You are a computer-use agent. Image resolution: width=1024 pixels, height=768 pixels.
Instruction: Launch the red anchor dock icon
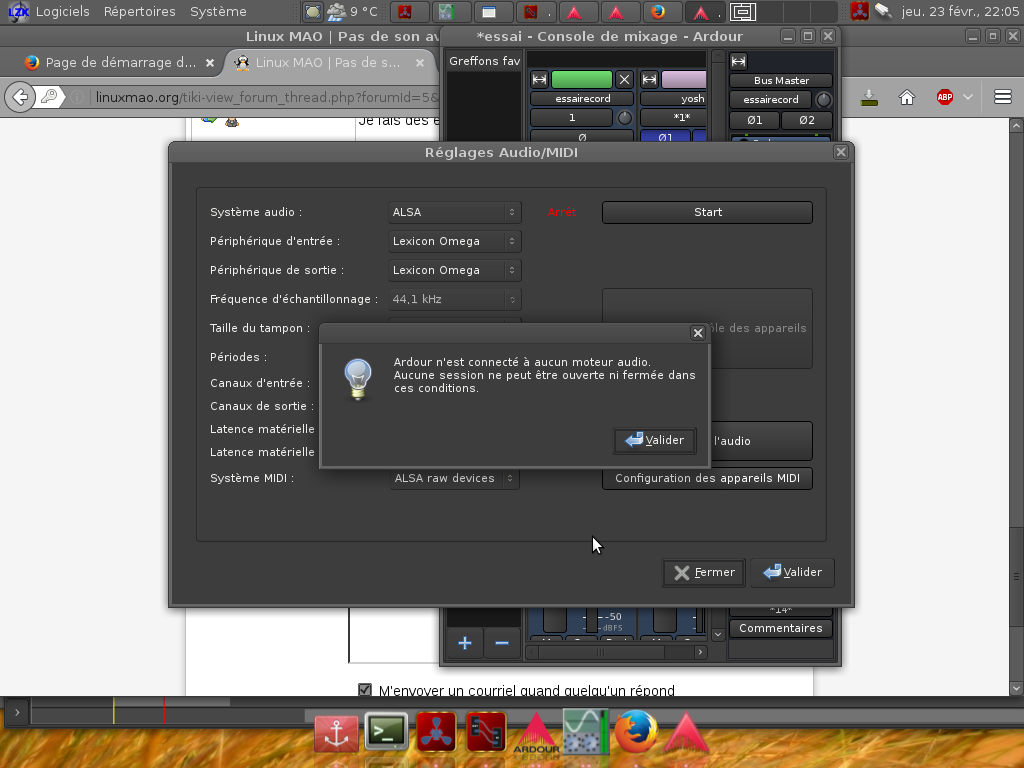[x=336, y=733]
